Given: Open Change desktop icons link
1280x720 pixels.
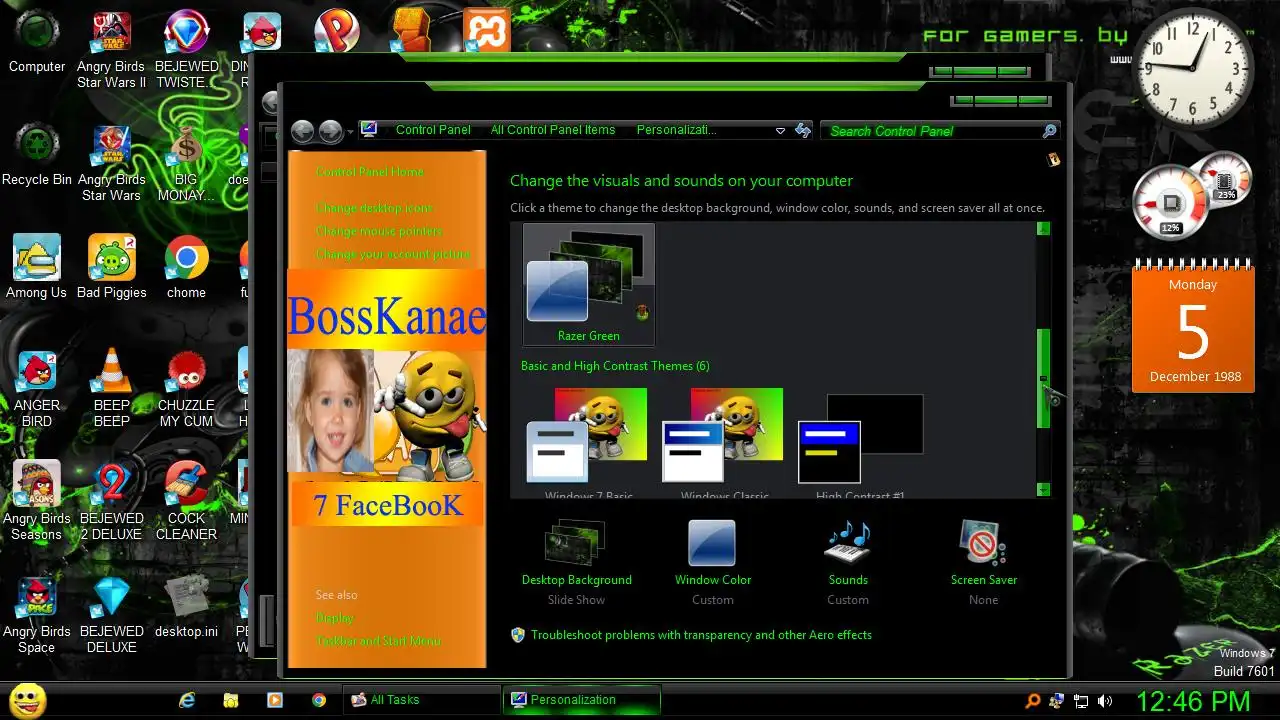Looking at the screenshot, I should tap(375, 208).
